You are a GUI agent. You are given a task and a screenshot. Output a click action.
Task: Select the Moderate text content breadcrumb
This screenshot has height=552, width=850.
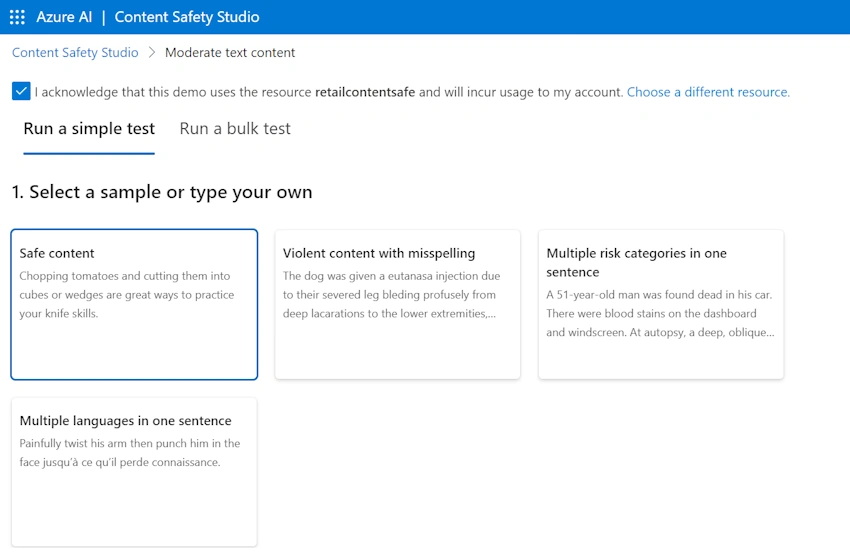[230, 53]
